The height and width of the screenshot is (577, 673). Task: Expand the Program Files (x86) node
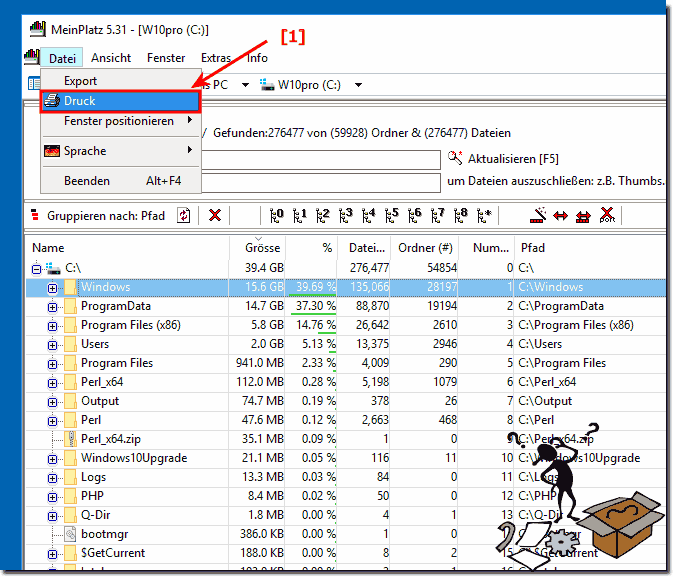coord(52,326)
